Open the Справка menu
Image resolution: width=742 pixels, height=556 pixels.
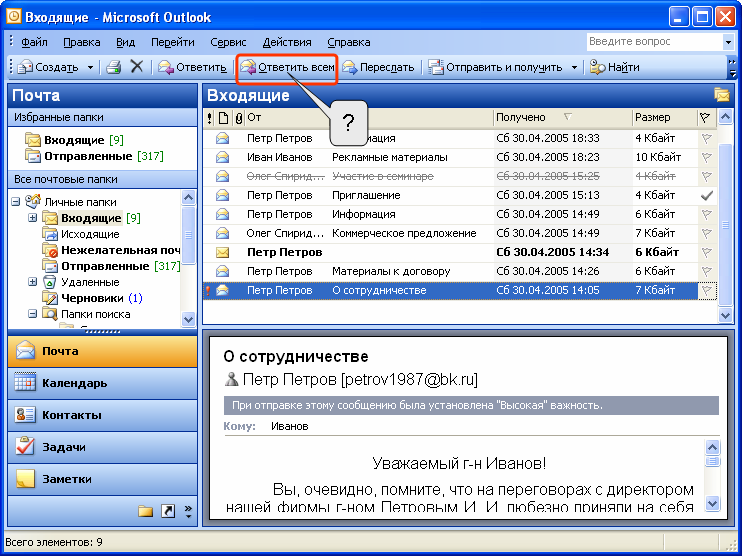click(x=349, y=42)
